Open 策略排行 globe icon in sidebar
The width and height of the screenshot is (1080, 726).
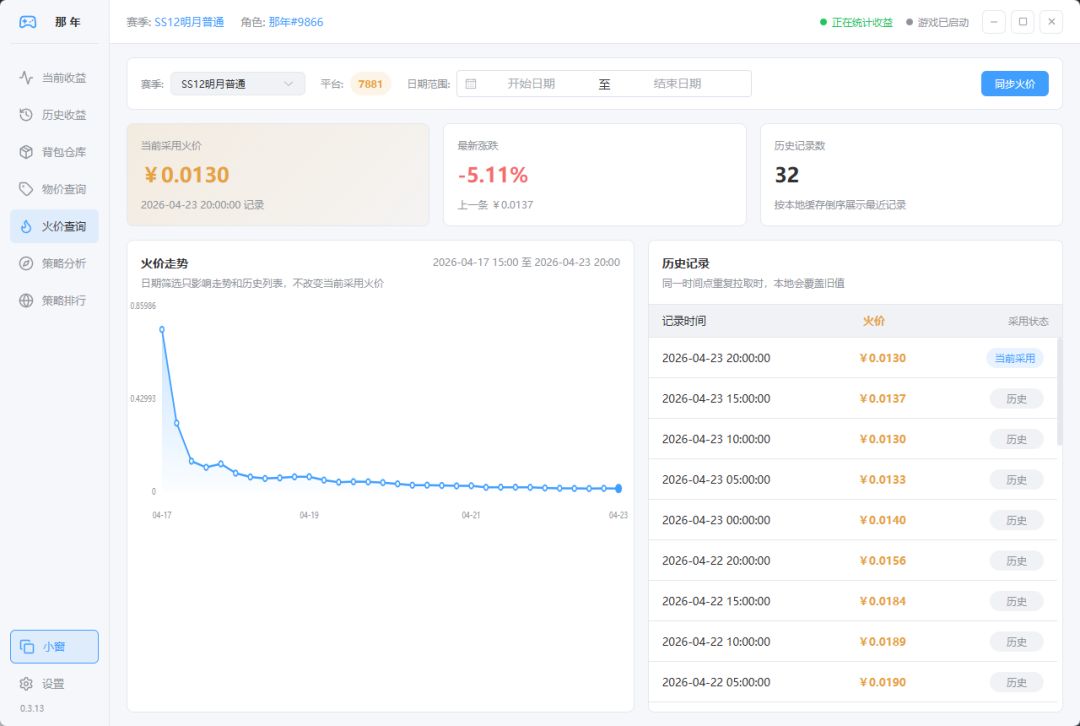click(26, 300)
